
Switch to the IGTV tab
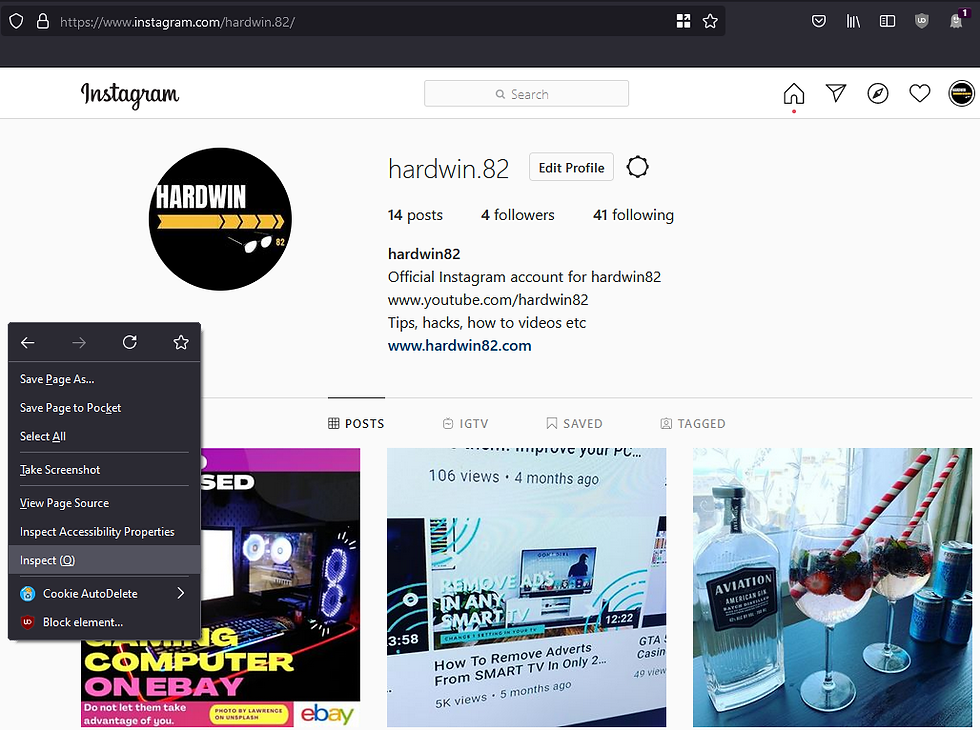(x=466, y=423)
